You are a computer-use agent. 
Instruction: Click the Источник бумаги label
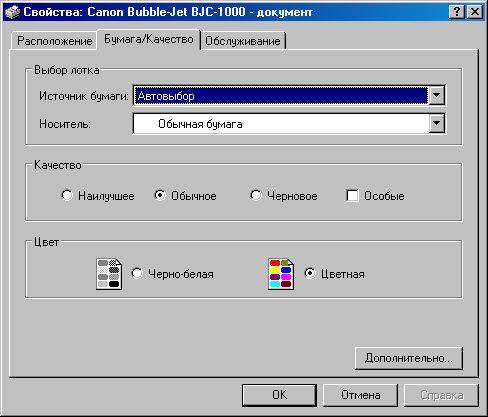(x=84, y=96)
